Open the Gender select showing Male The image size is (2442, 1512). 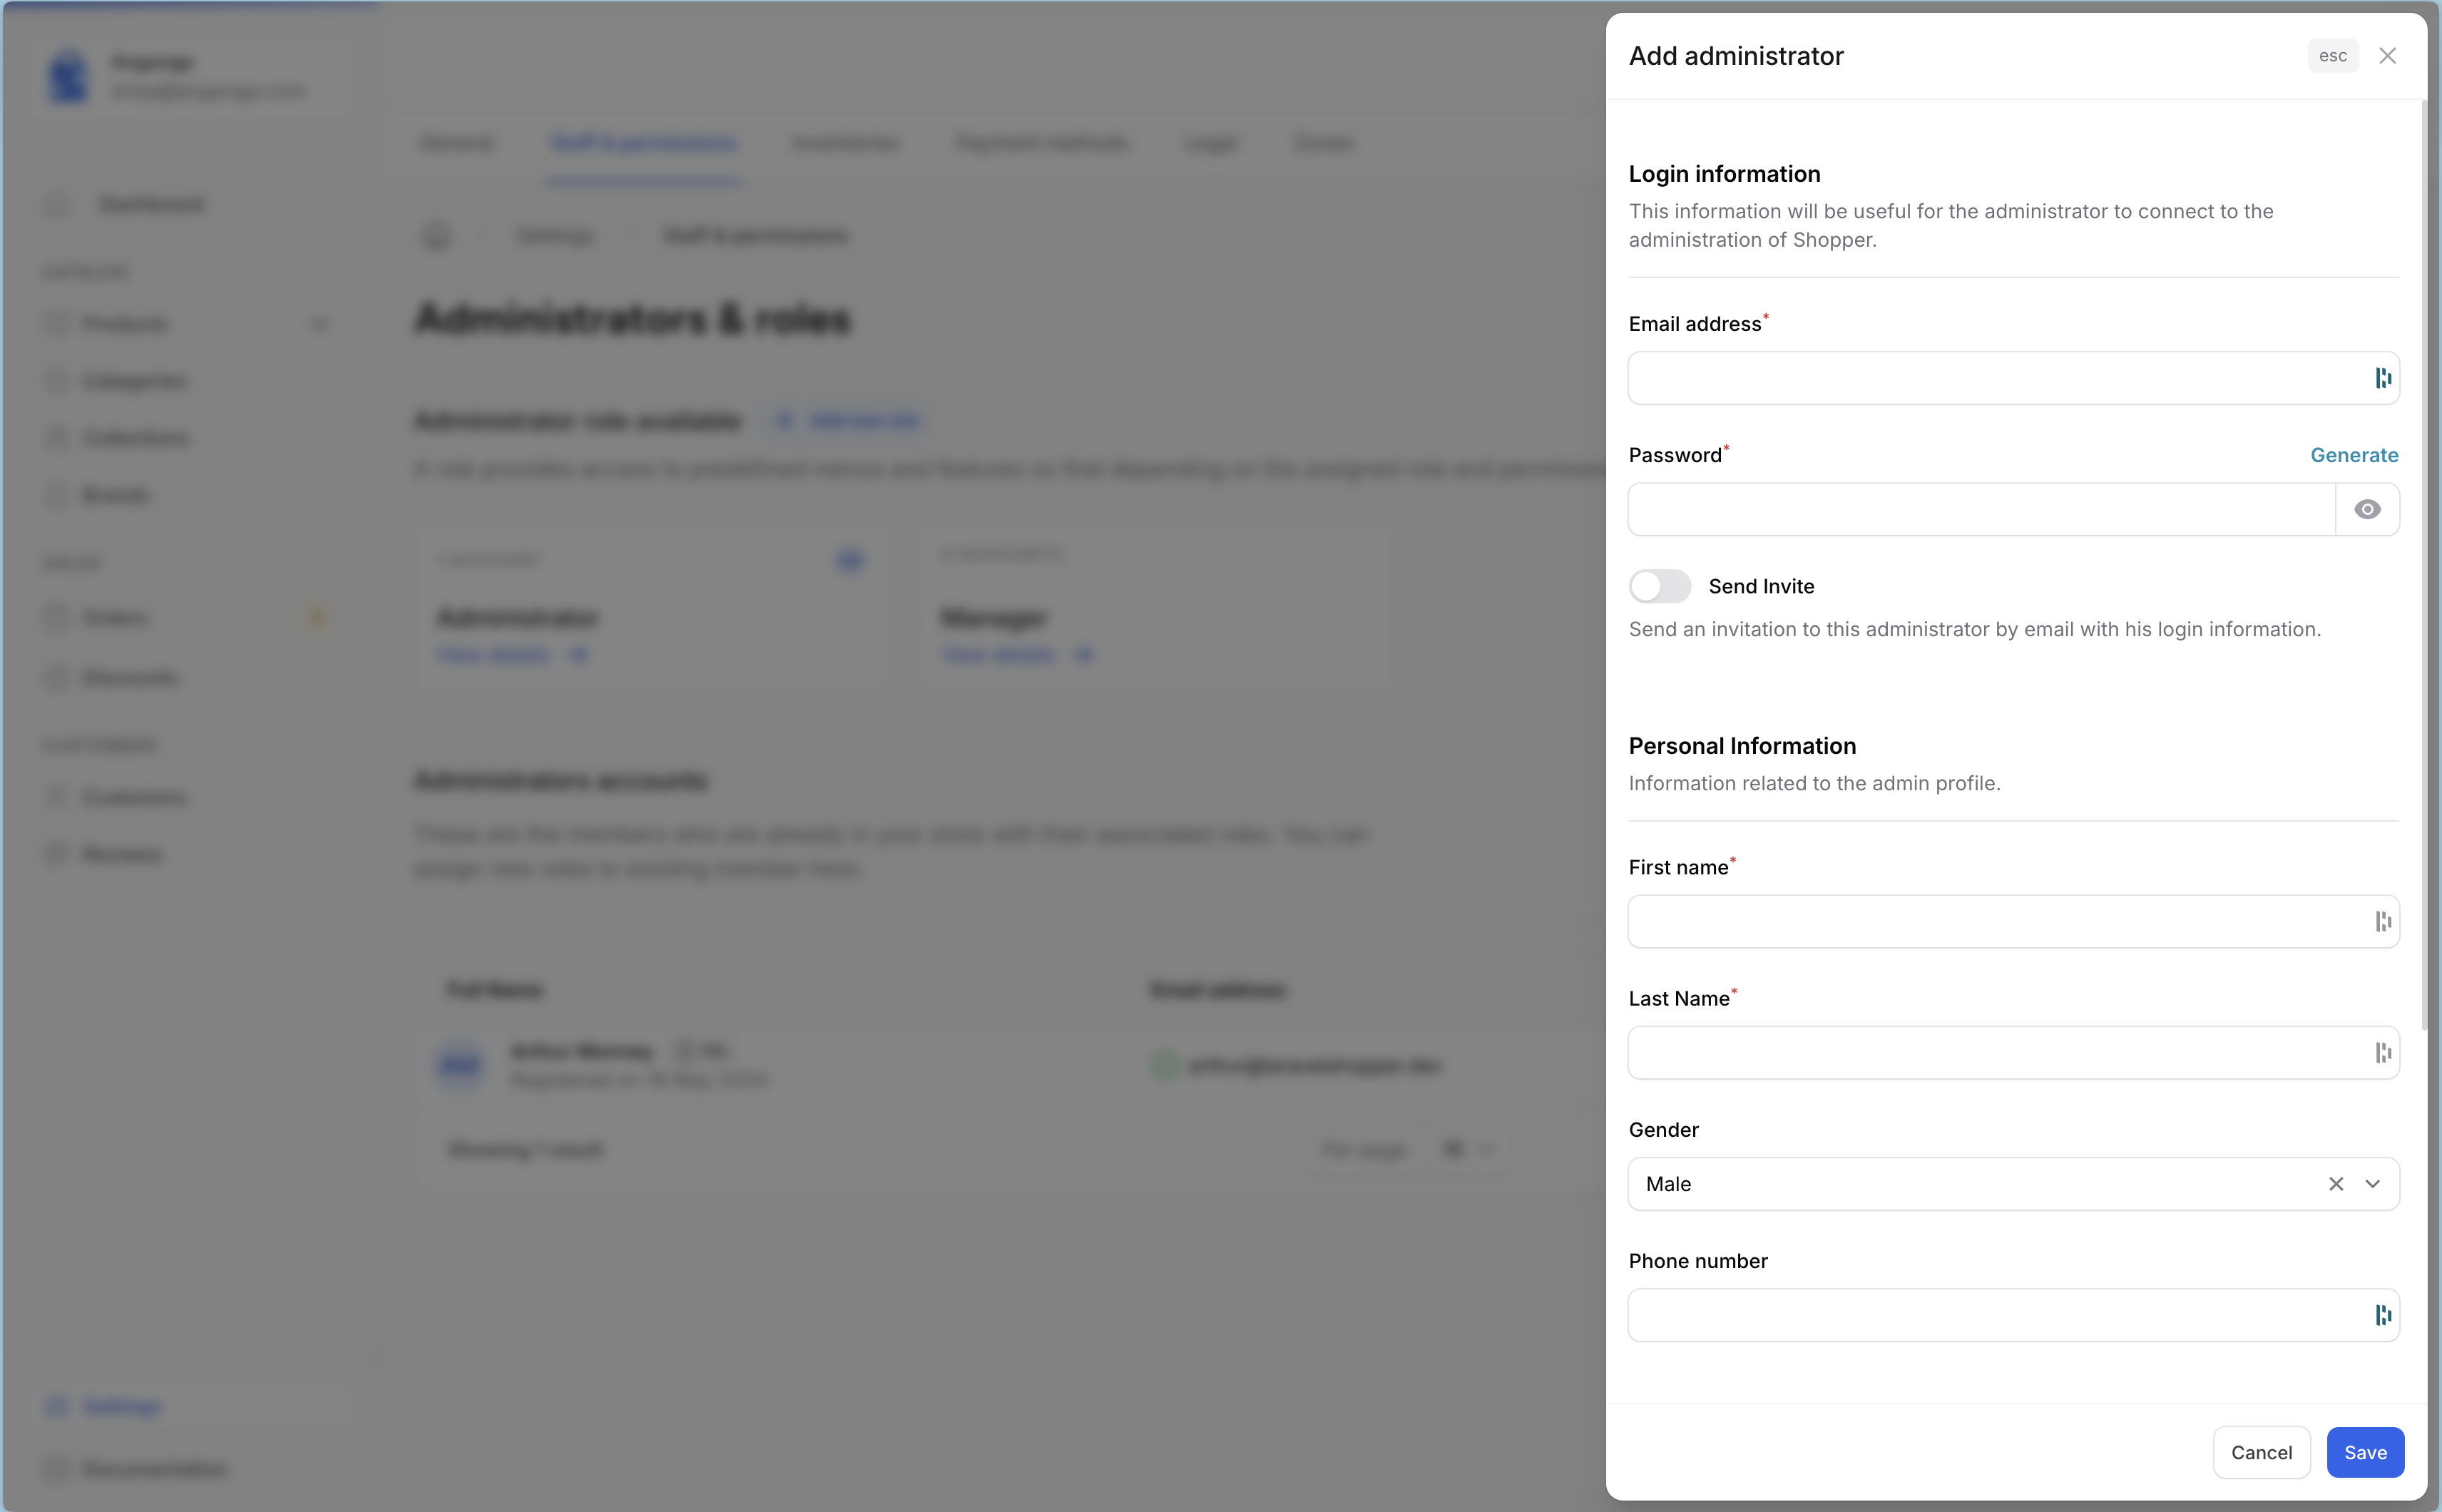point(1960,1184)
